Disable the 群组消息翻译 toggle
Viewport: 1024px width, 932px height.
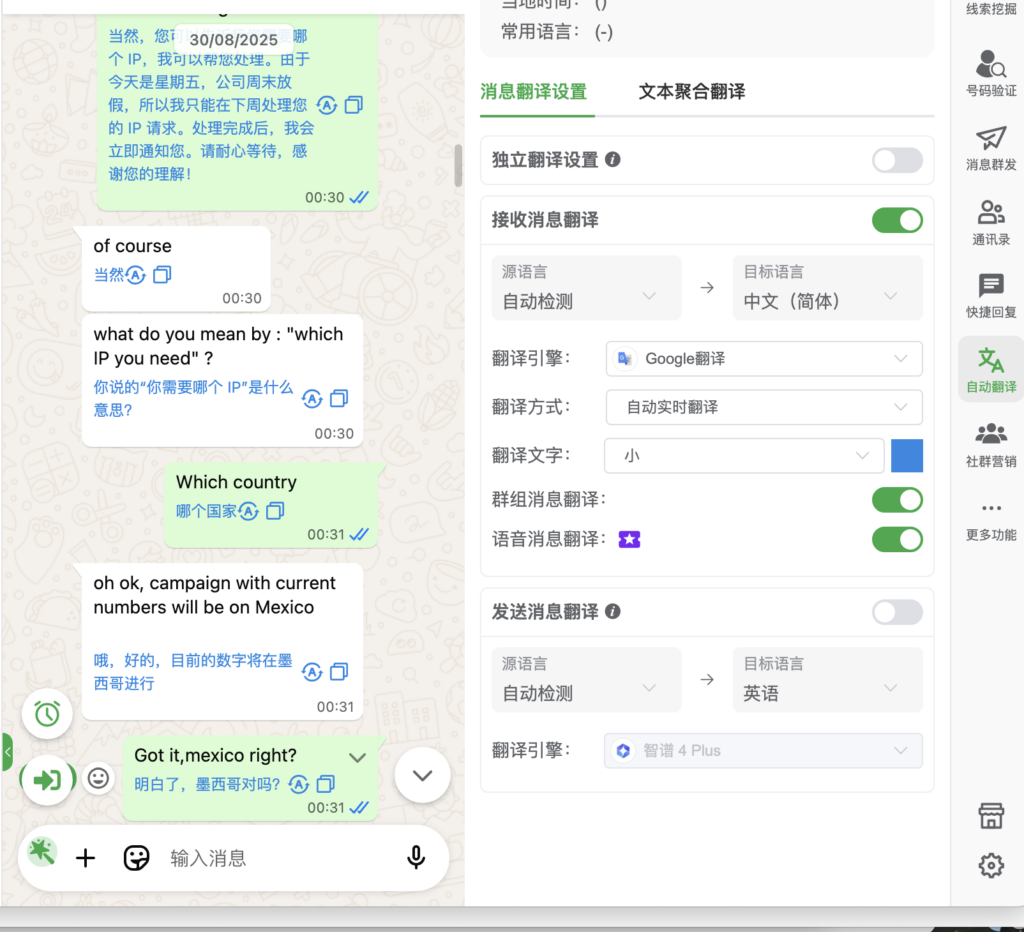(x=896, y=499)
